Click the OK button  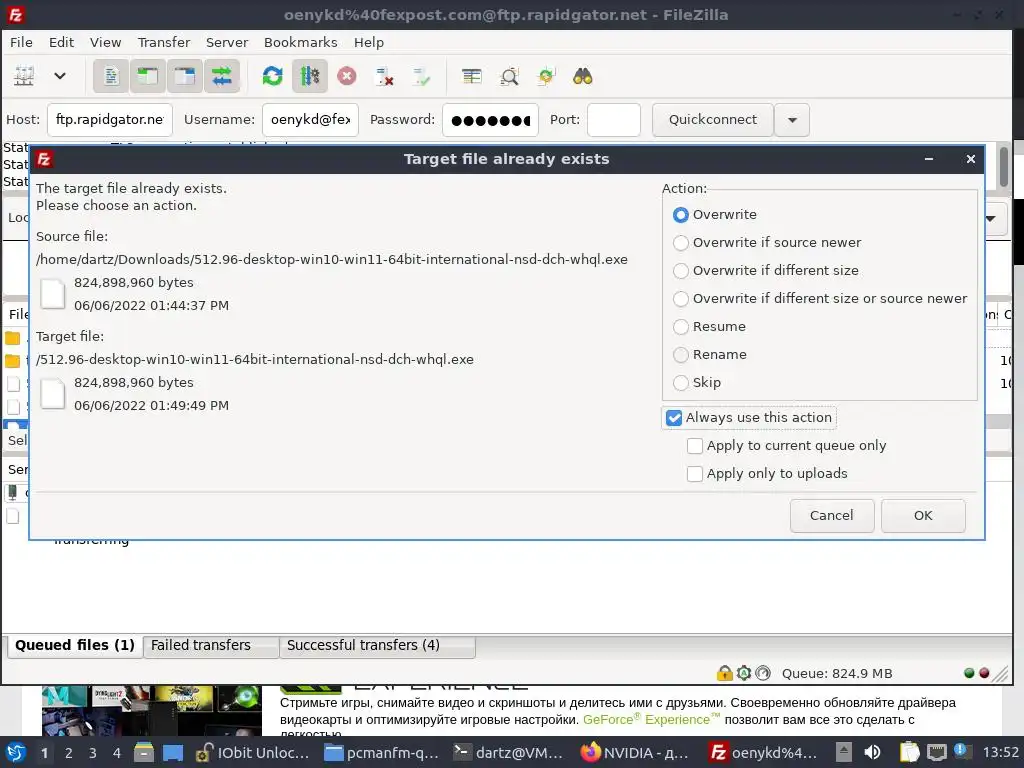(x=923, y=516)
